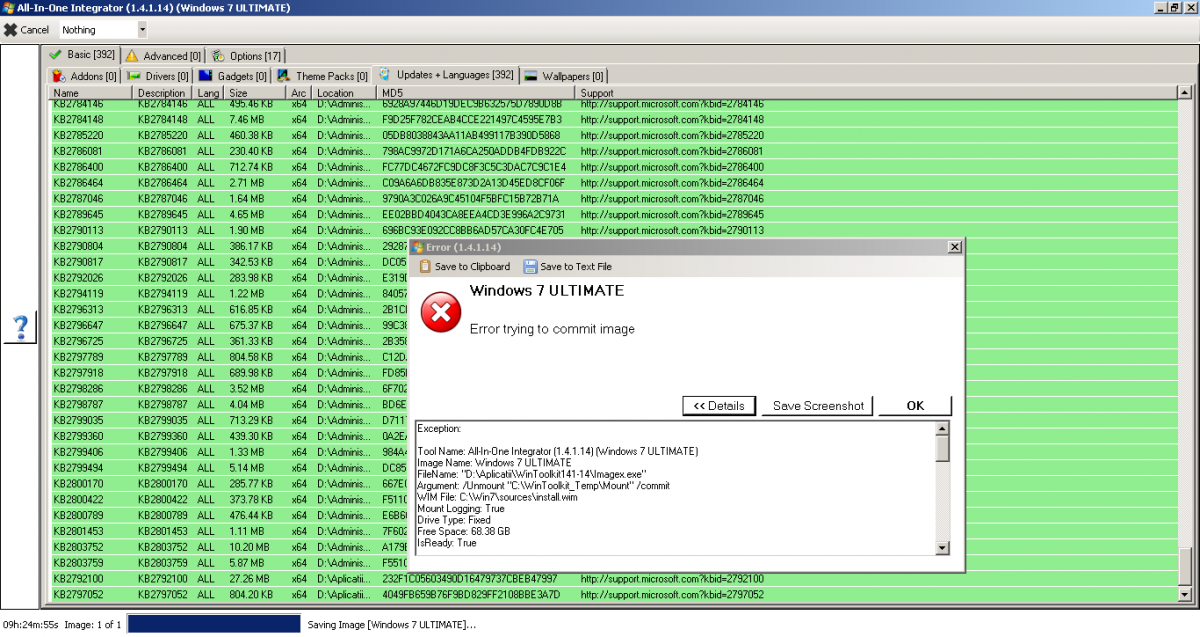Image resolution: width=1200 pixels, height=637 pixels.
Task: Click the updates list scrollbar thumb
Action: (x=1185, y=566)
